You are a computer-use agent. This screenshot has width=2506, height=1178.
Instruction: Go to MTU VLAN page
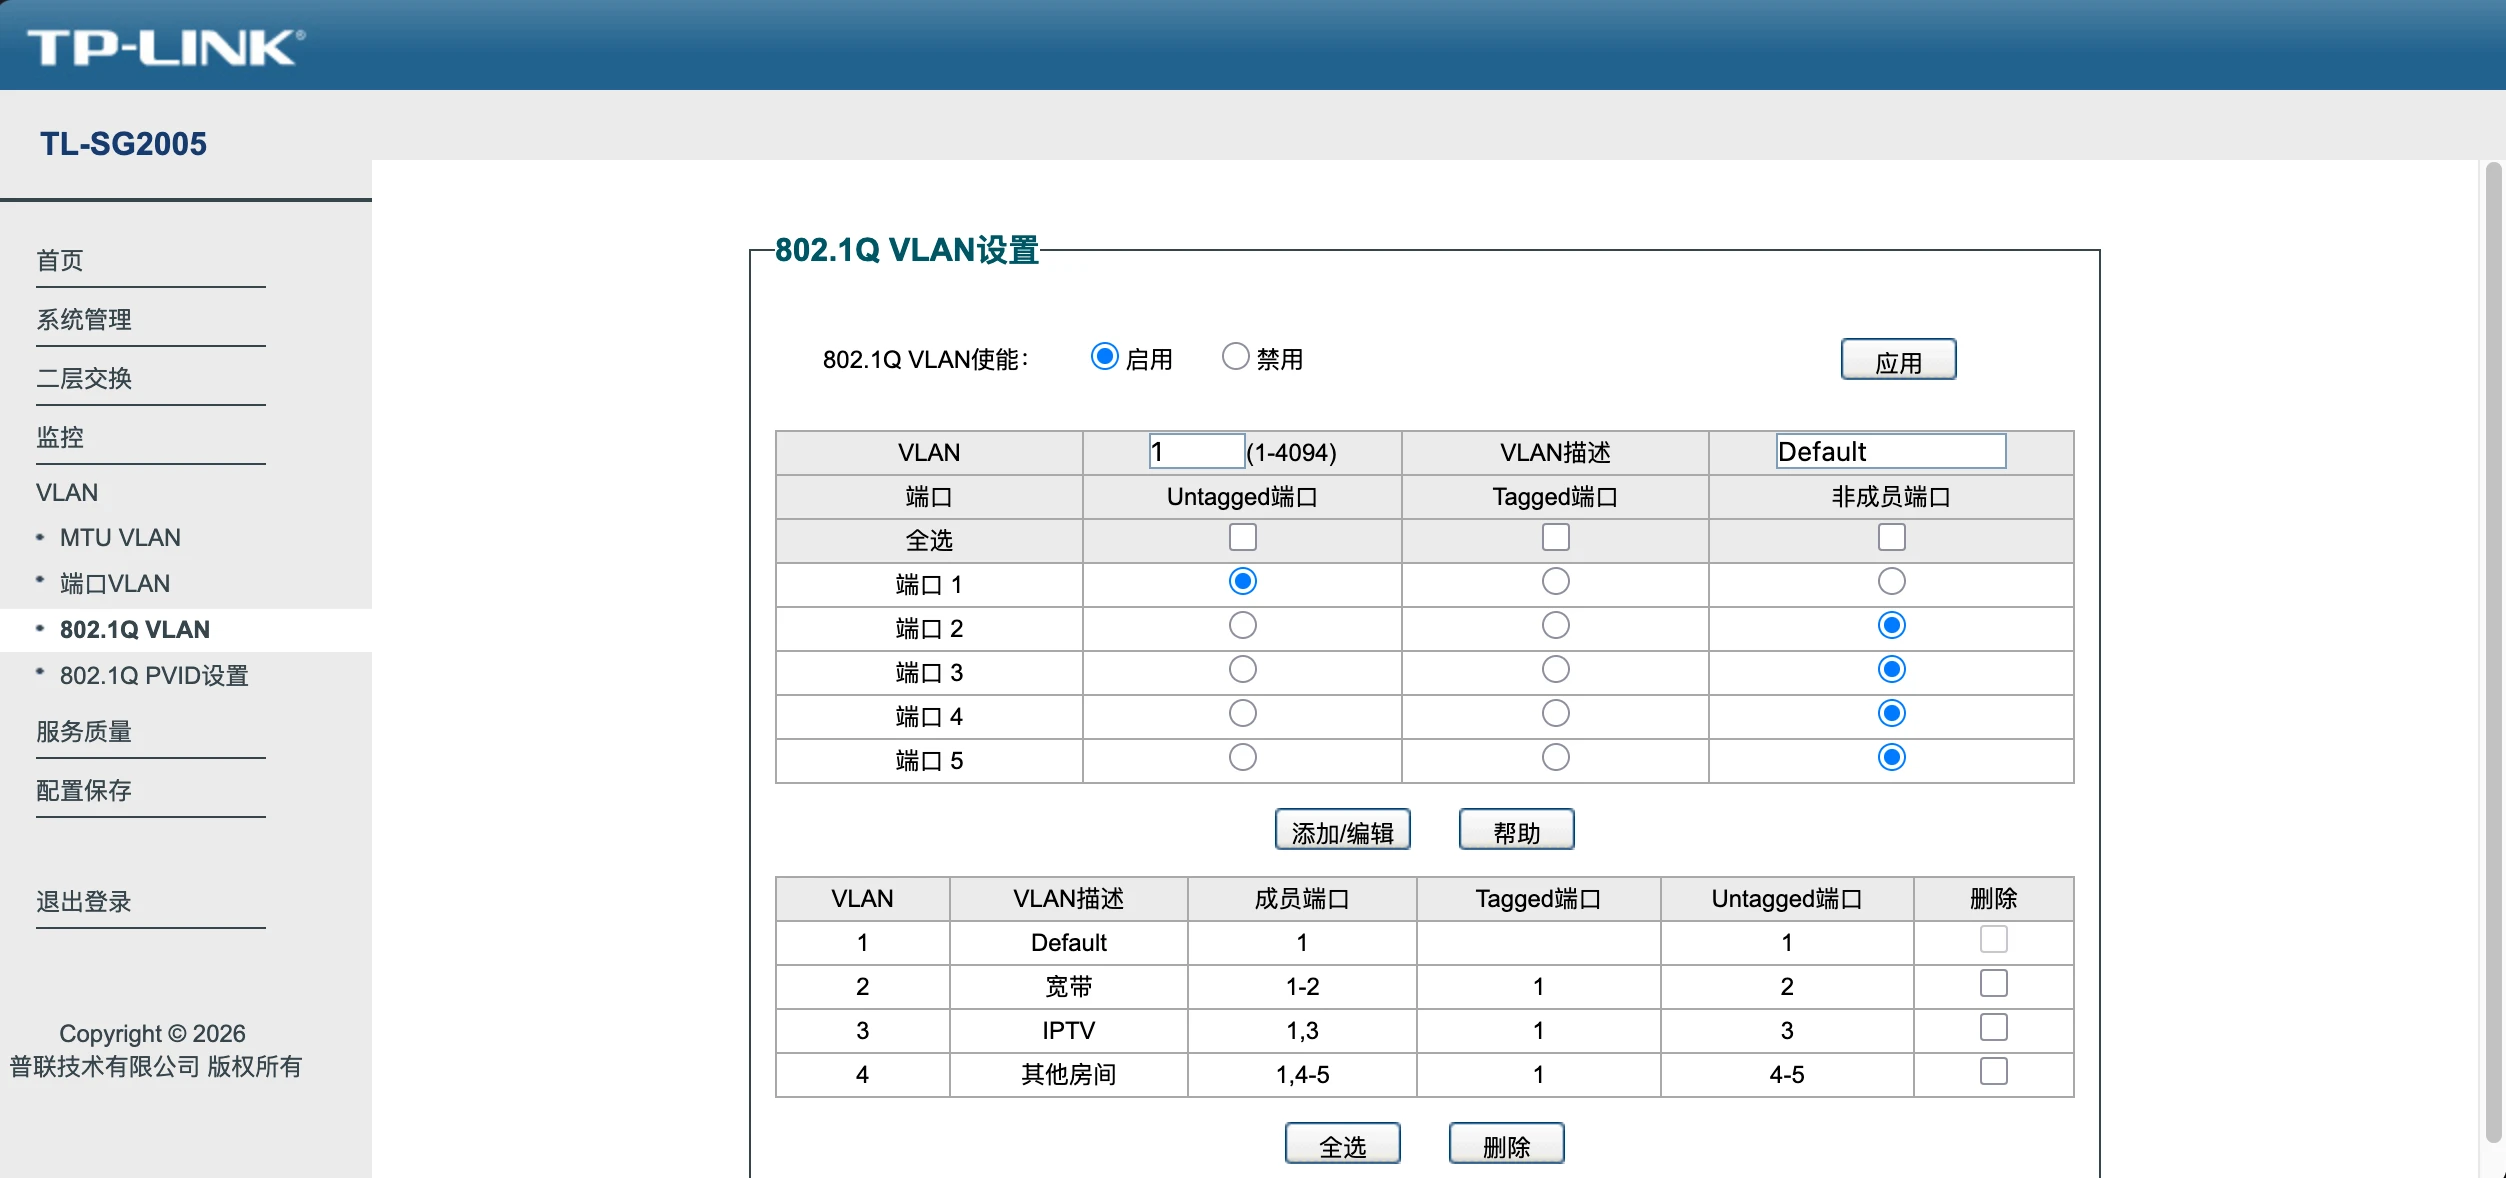pyautogui.click(x=120, y=538)
